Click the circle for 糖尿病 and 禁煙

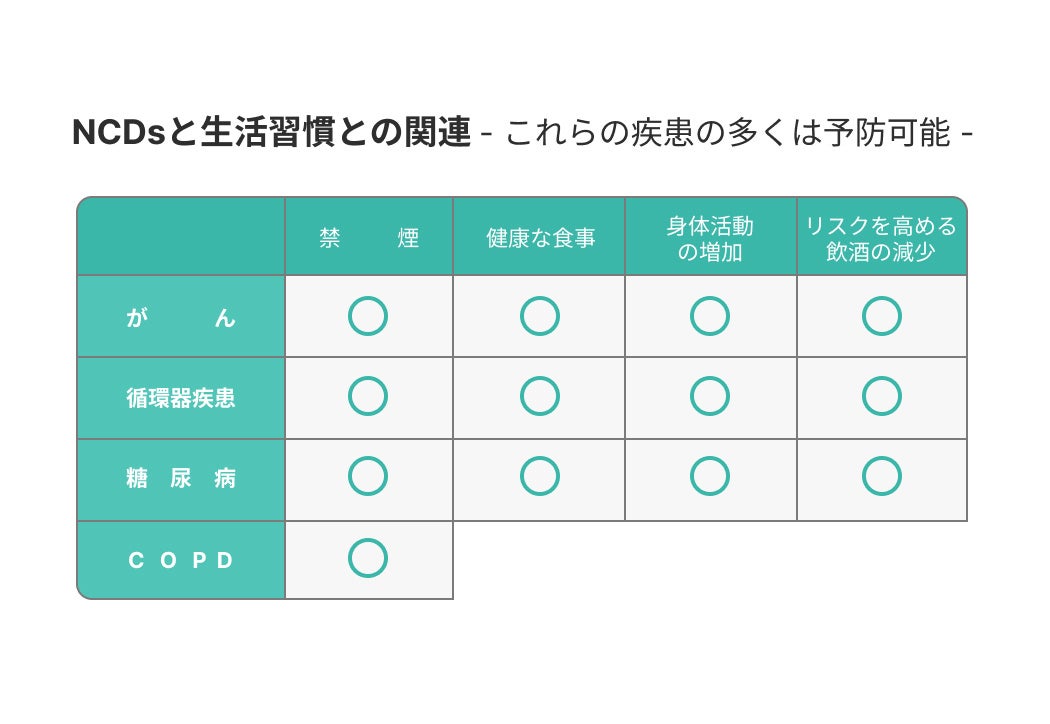pyautogui.click(x=368, y=477)
